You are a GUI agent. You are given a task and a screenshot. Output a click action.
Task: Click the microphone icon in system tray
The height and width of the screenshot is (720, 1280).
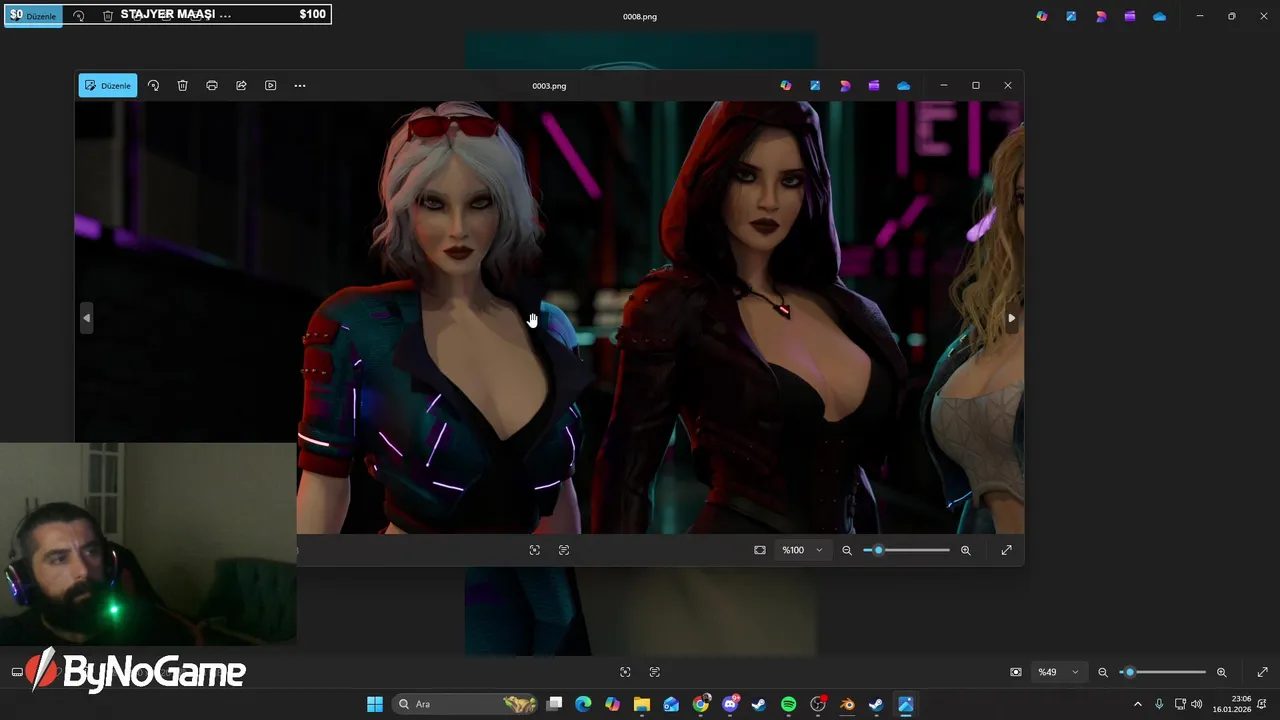pos(1159,704)
